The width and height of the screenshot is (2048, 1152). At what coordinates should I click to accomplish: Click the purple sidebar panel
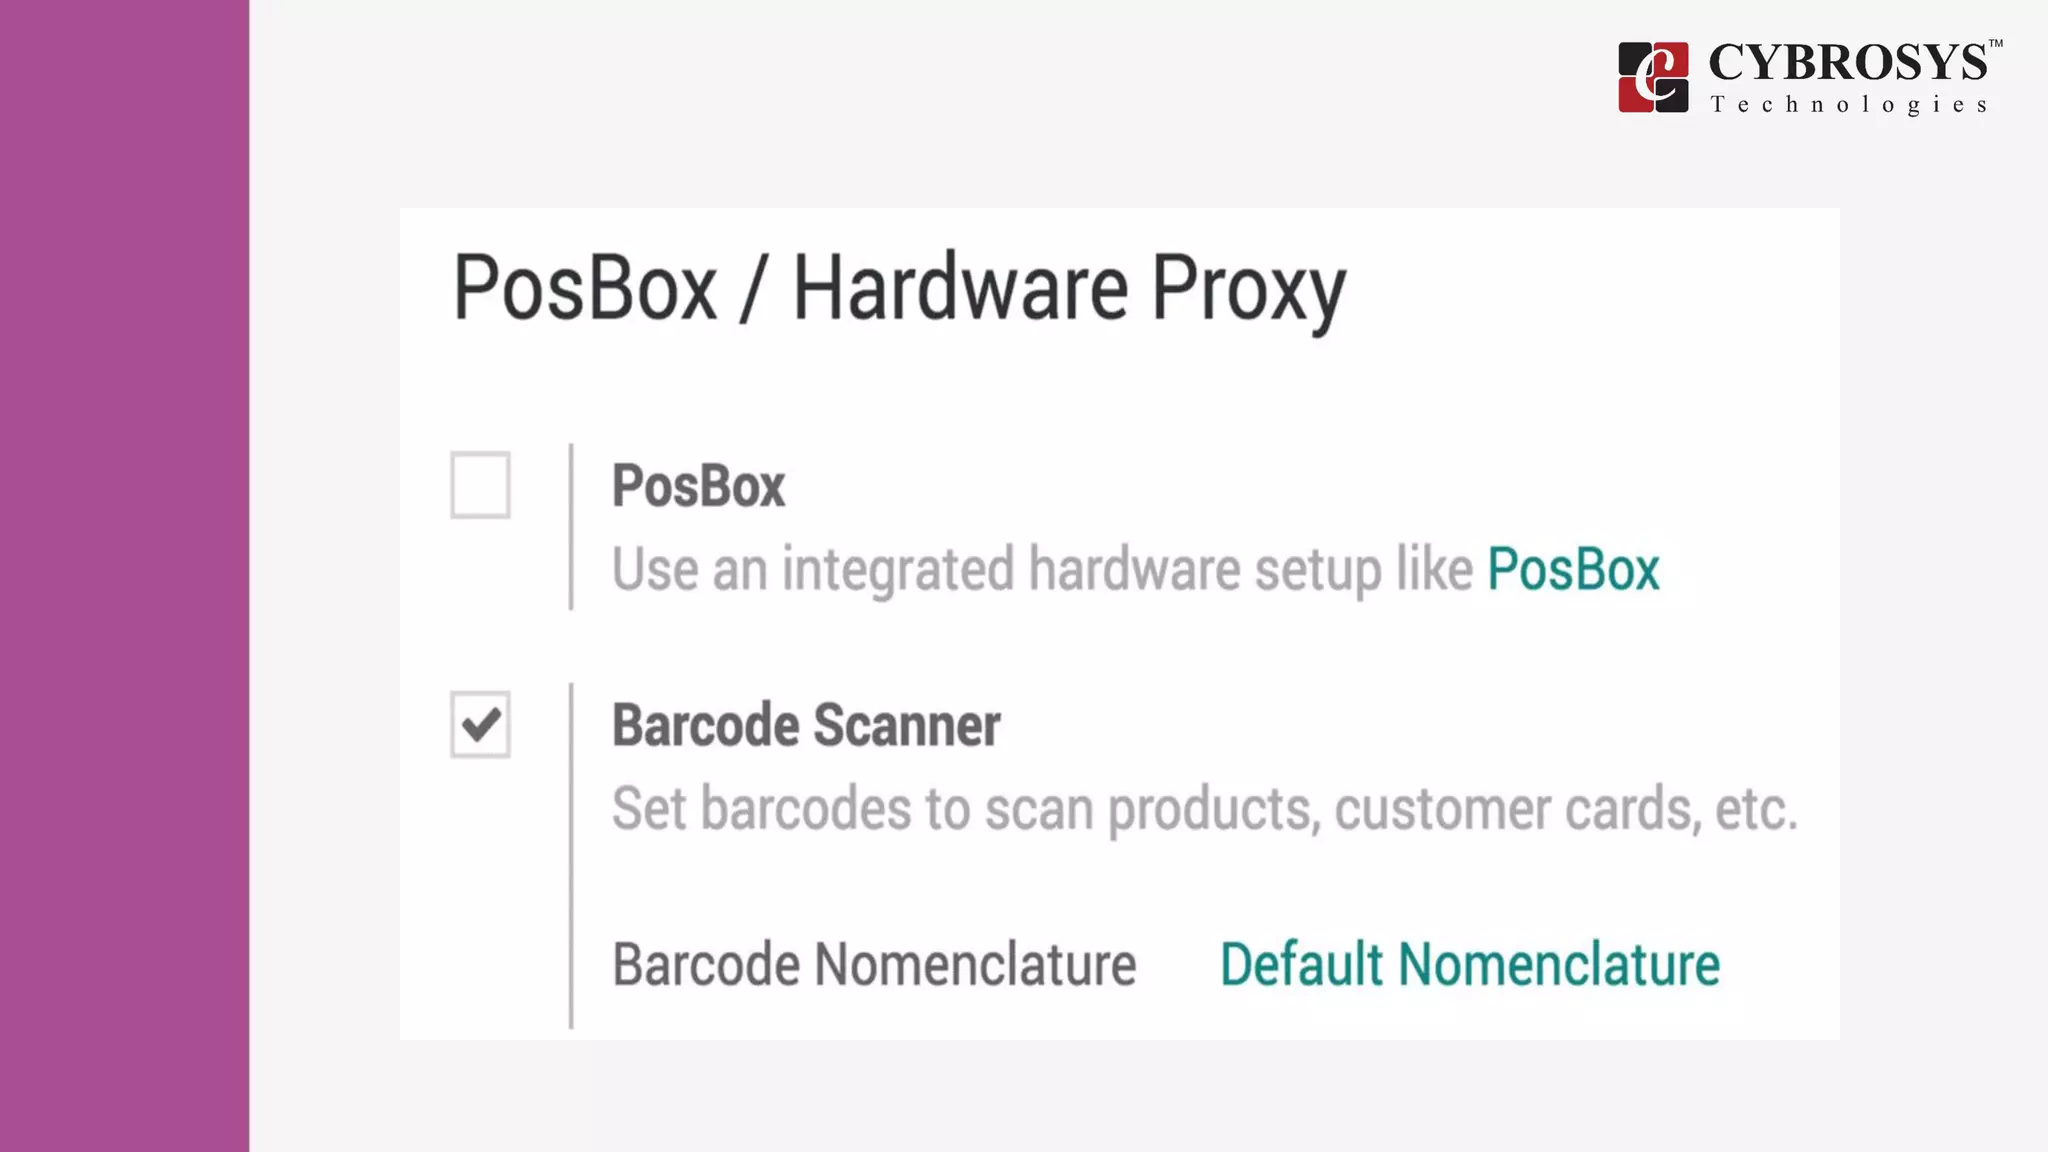124,576
